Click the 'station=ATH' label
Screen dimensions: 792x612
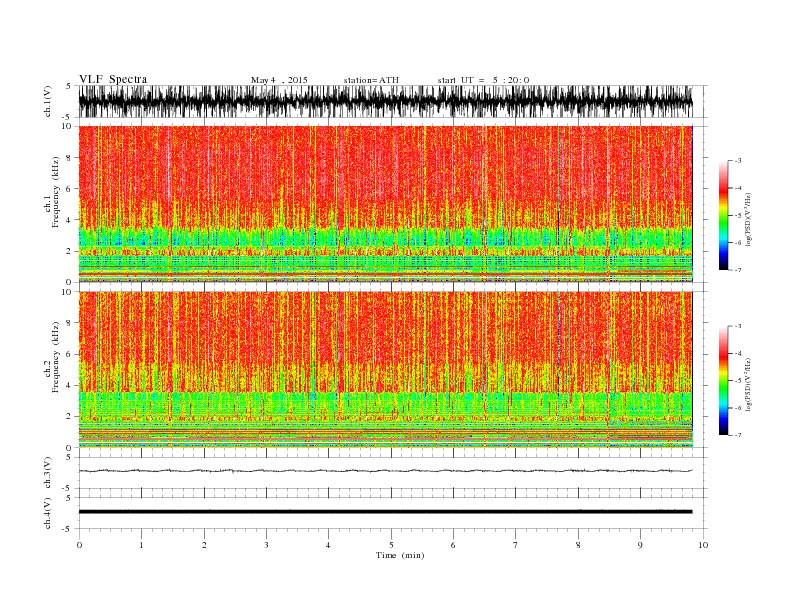tap(371, 80)
